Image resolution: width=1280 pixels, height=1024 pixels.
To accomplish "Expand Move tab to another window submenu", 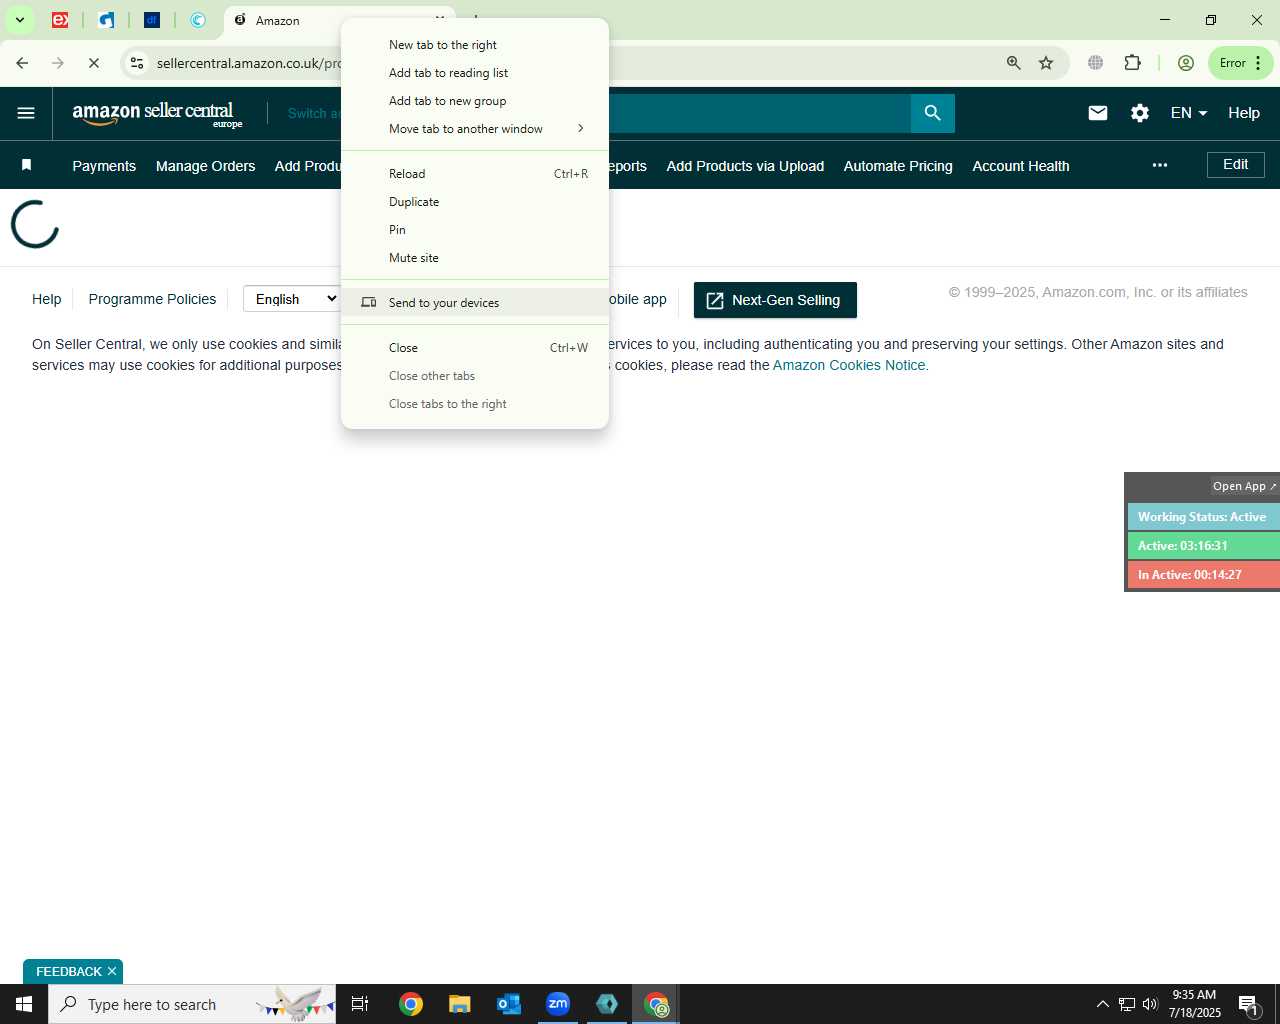I will (x=475, y=129).
